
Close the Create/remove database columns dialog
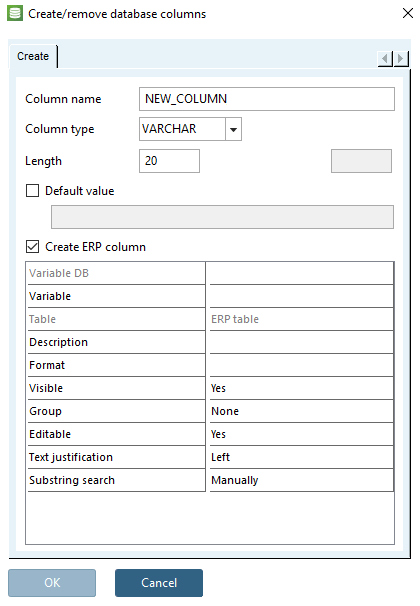pyautogui.click(x=408, y=13)
